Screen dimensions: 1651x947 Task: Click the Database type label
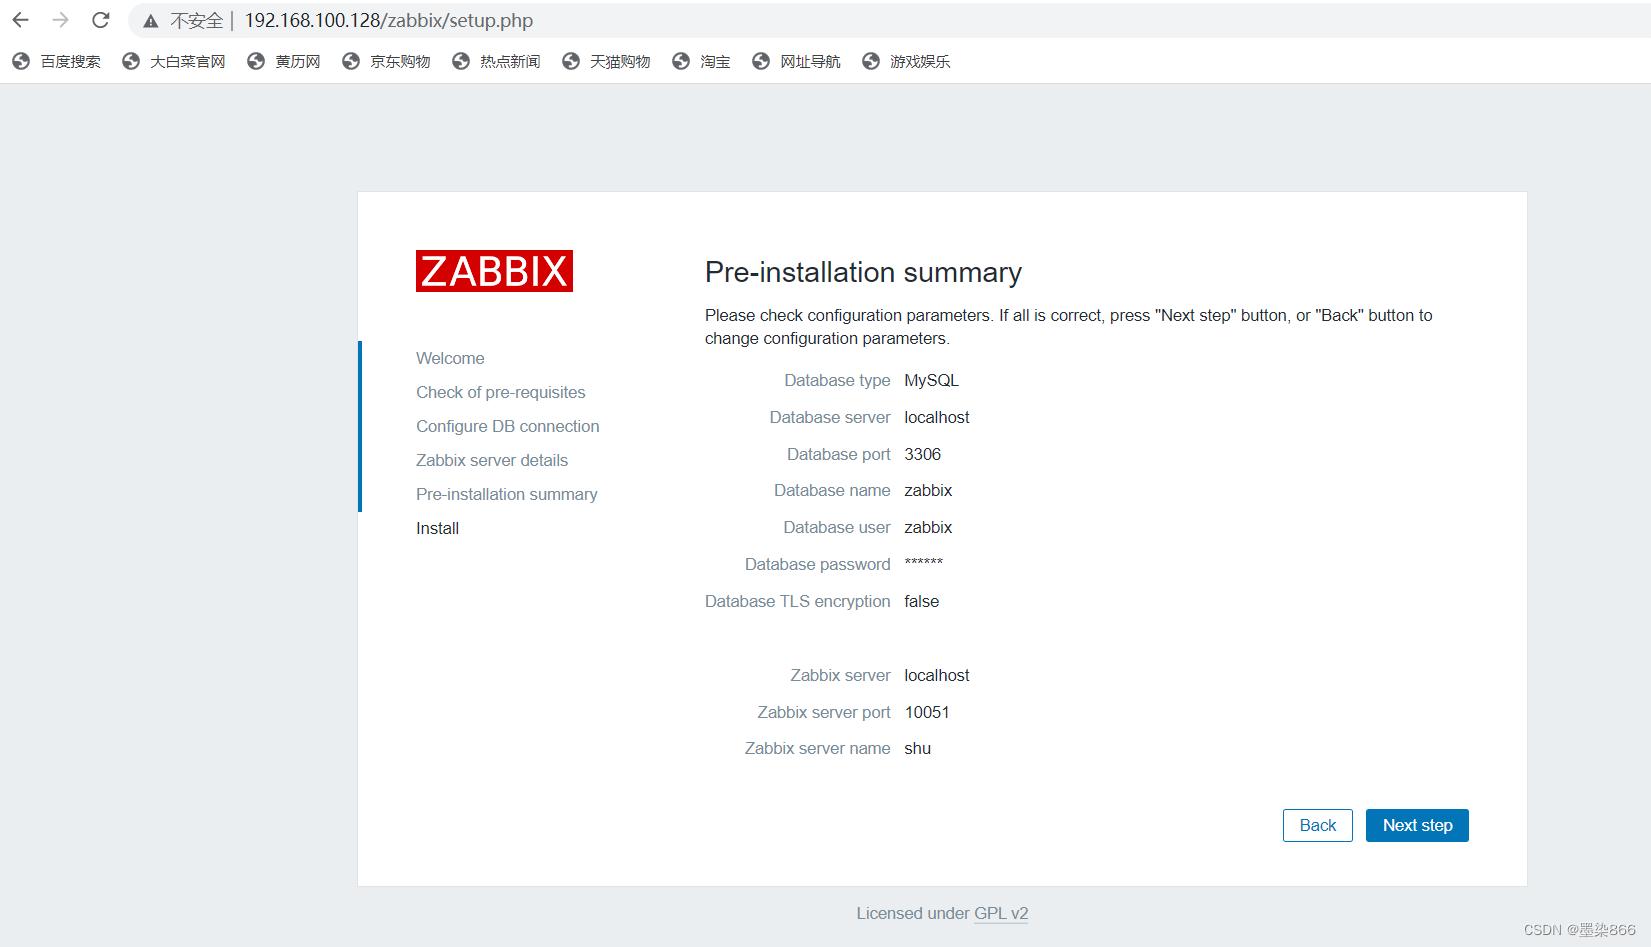coord(837,380)
